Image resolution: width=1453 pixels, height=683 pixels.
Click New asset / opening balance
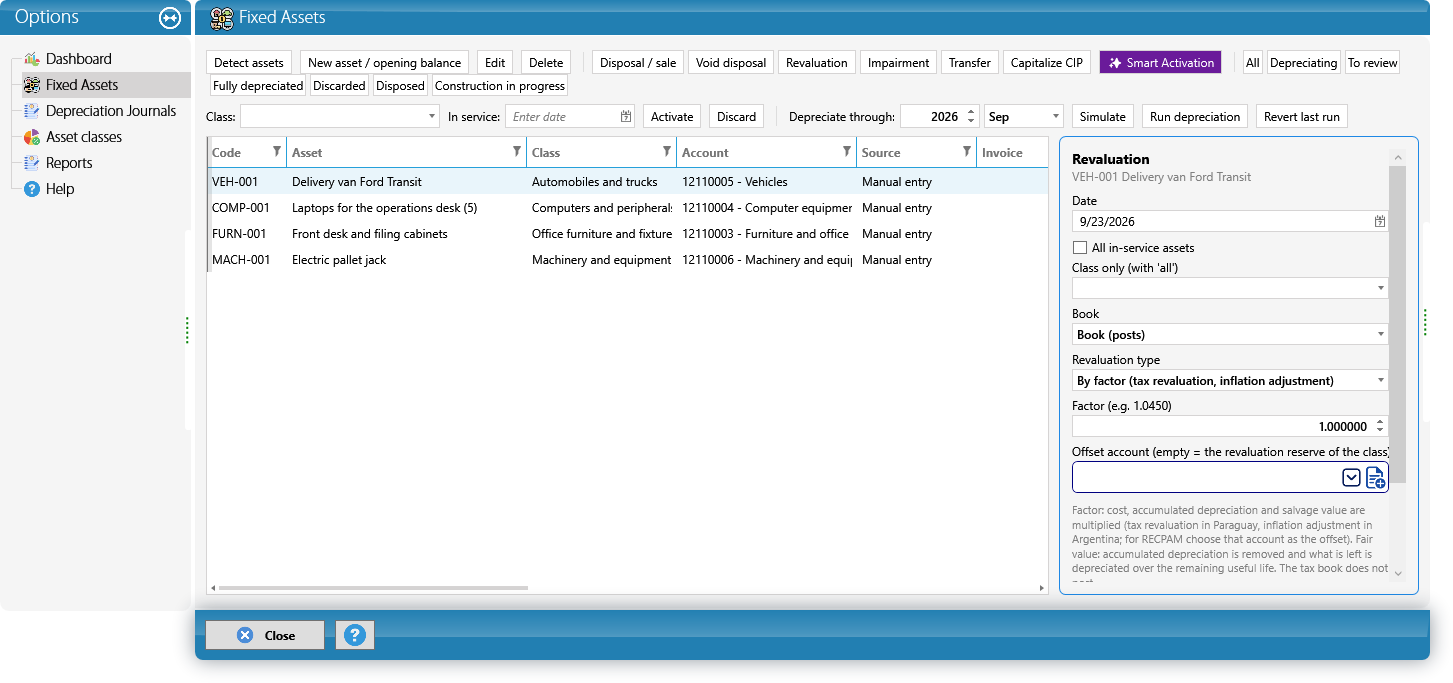pyautogui.click(x=385, y=62)
